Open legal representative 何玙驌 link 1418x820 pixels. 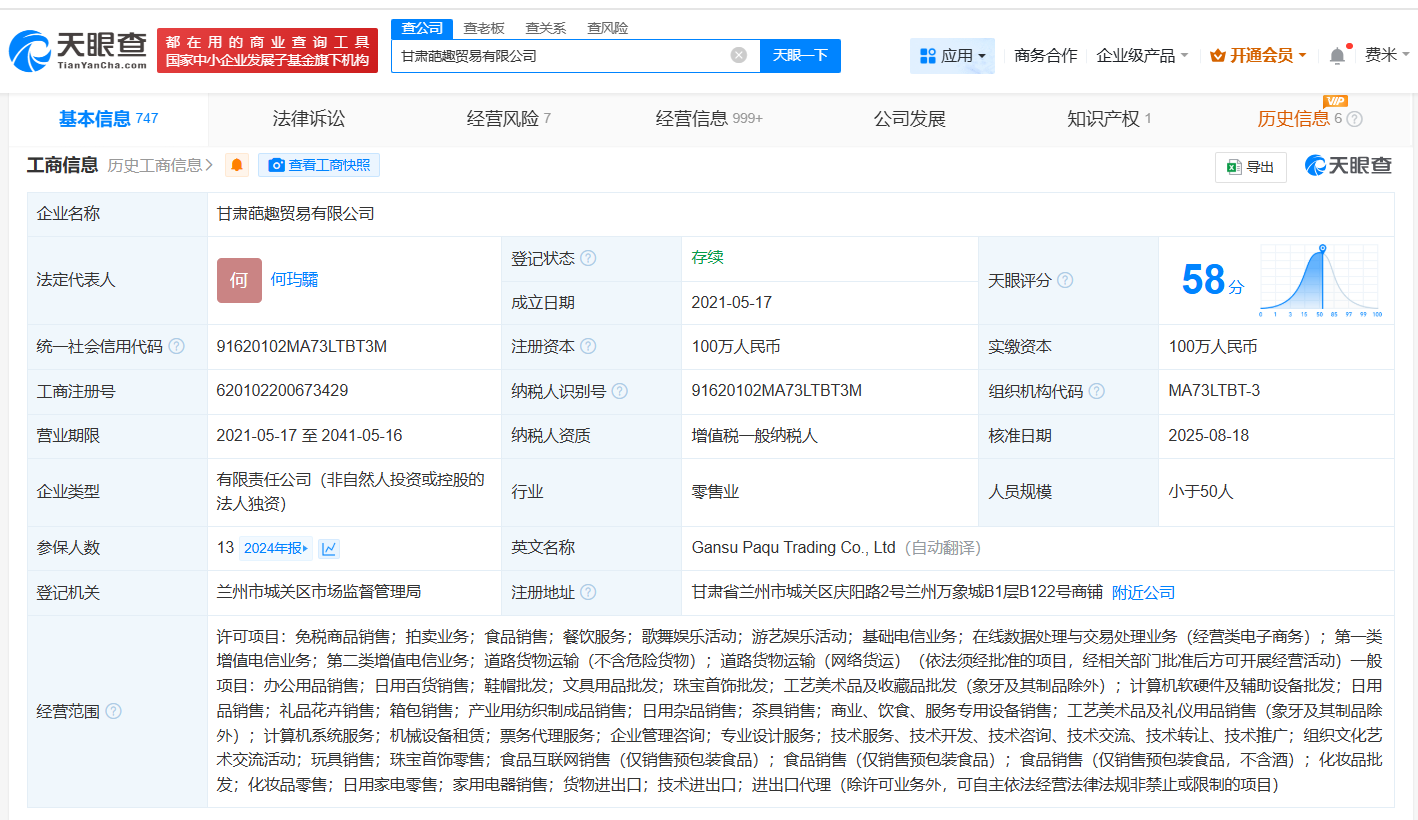(294, 280)
